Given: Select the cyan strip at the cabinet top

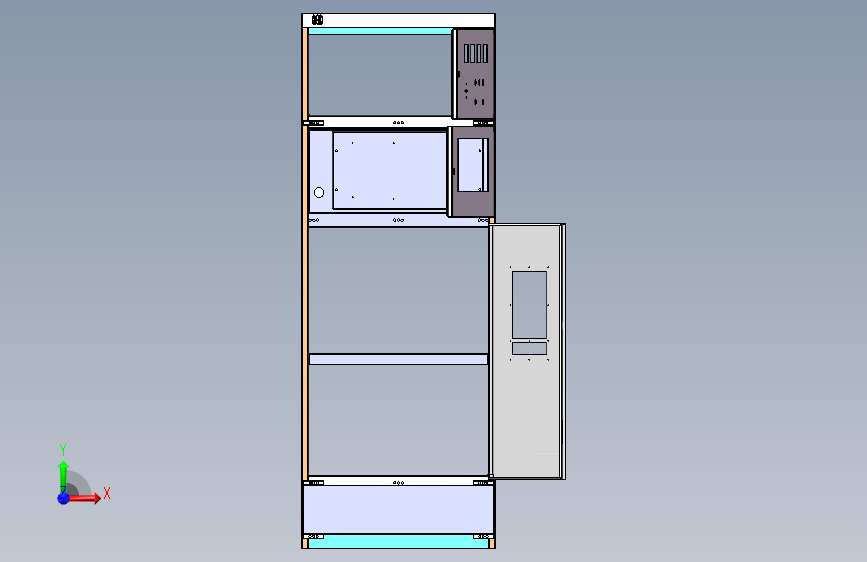Looking at the screenshot, I should click(x=380, y=32).
